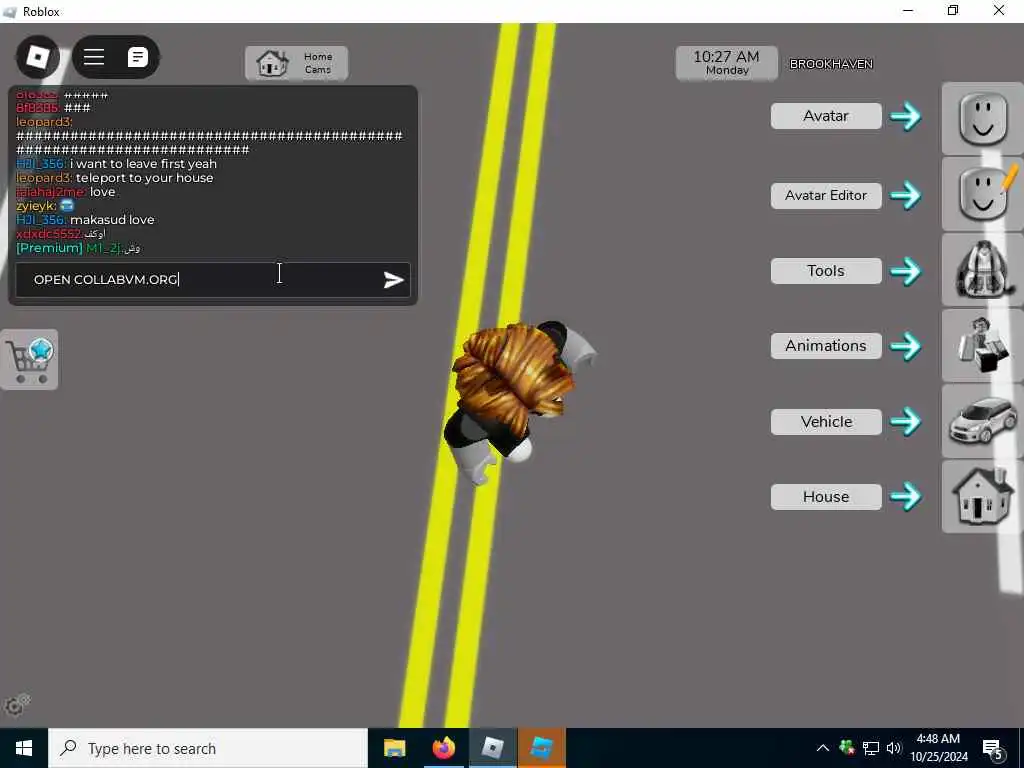Click the gear settings icon bottom left

(x=16, y=705)
